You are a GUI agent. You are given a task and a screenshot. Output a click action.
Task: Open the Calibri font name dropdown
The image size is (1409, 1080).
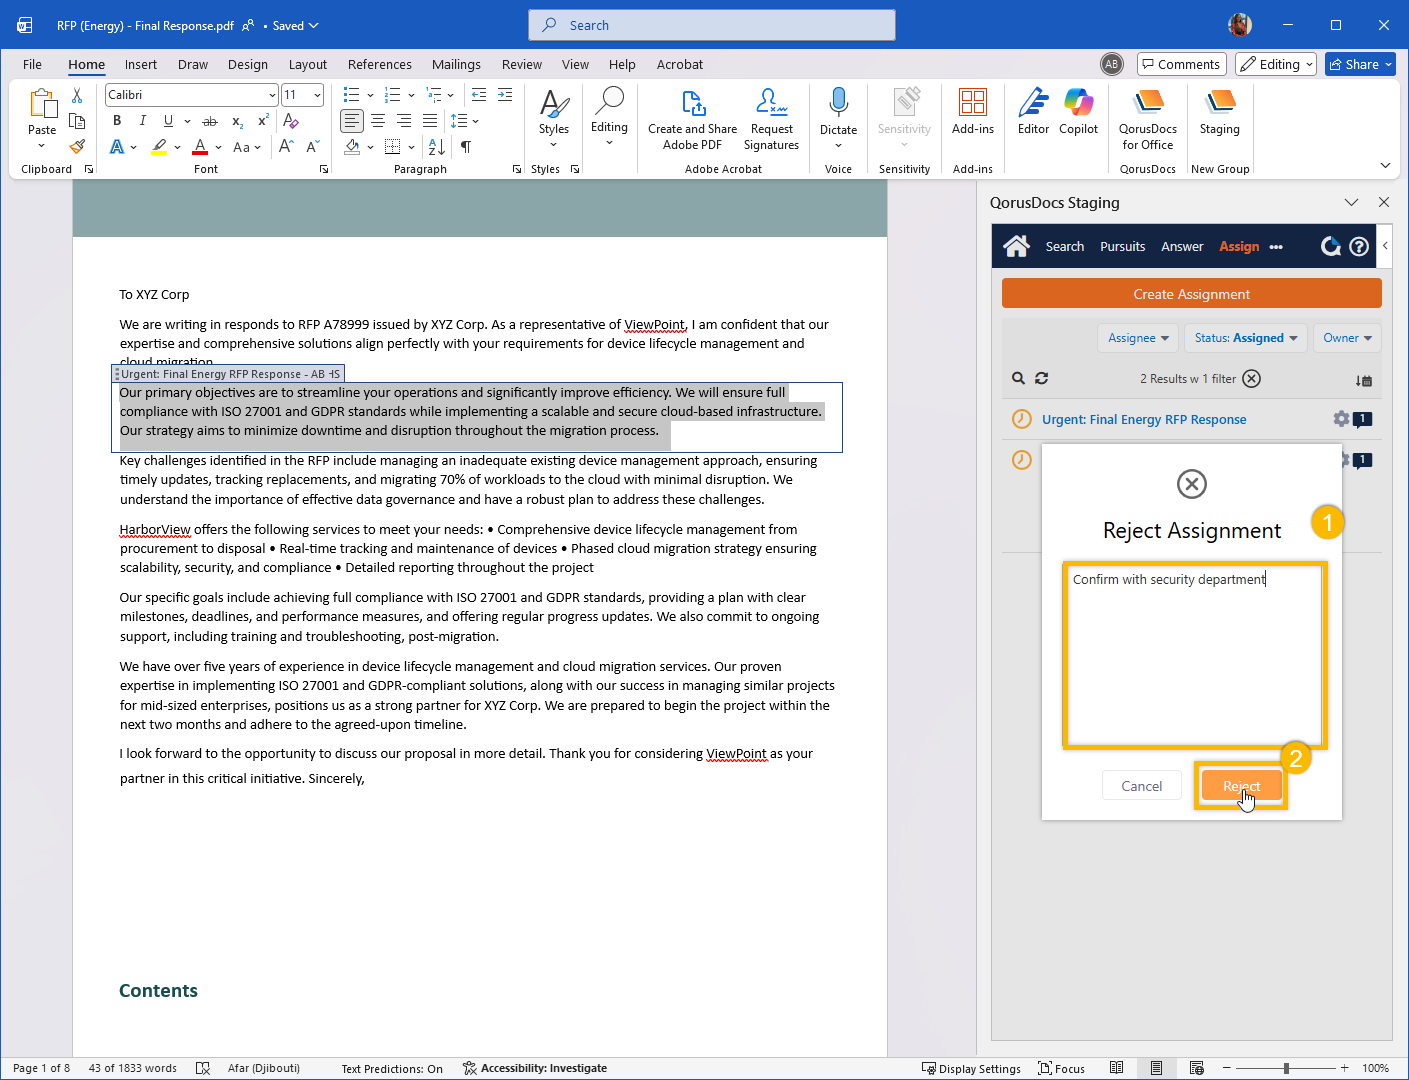coord(272,95)
